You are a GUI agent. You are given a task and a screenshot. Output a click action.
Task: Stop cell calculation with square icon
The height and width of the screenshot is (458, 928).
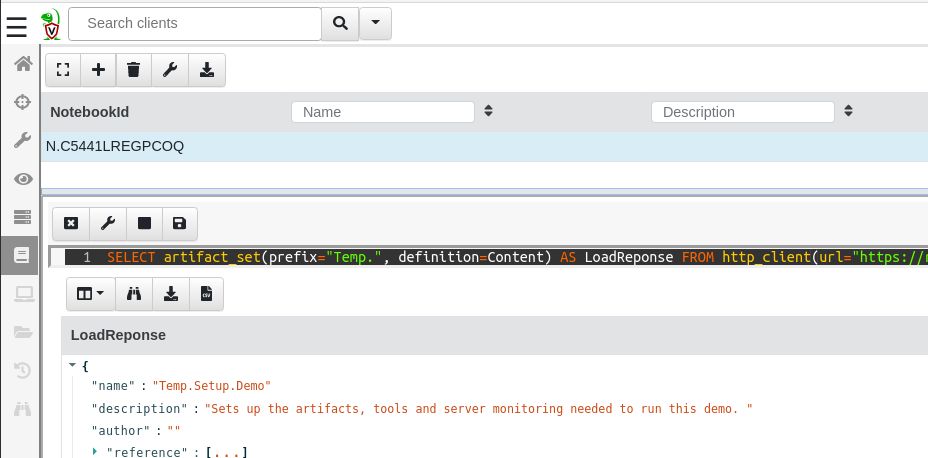(x=144, y=224)
